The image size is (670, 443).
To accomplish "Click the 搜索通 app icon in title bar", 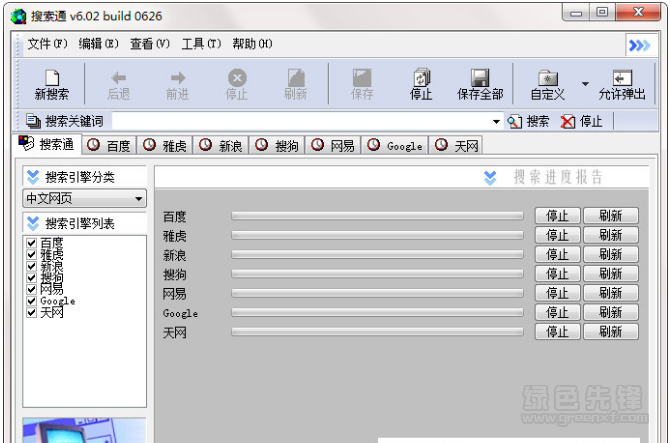I will click(x=18, y=16).
